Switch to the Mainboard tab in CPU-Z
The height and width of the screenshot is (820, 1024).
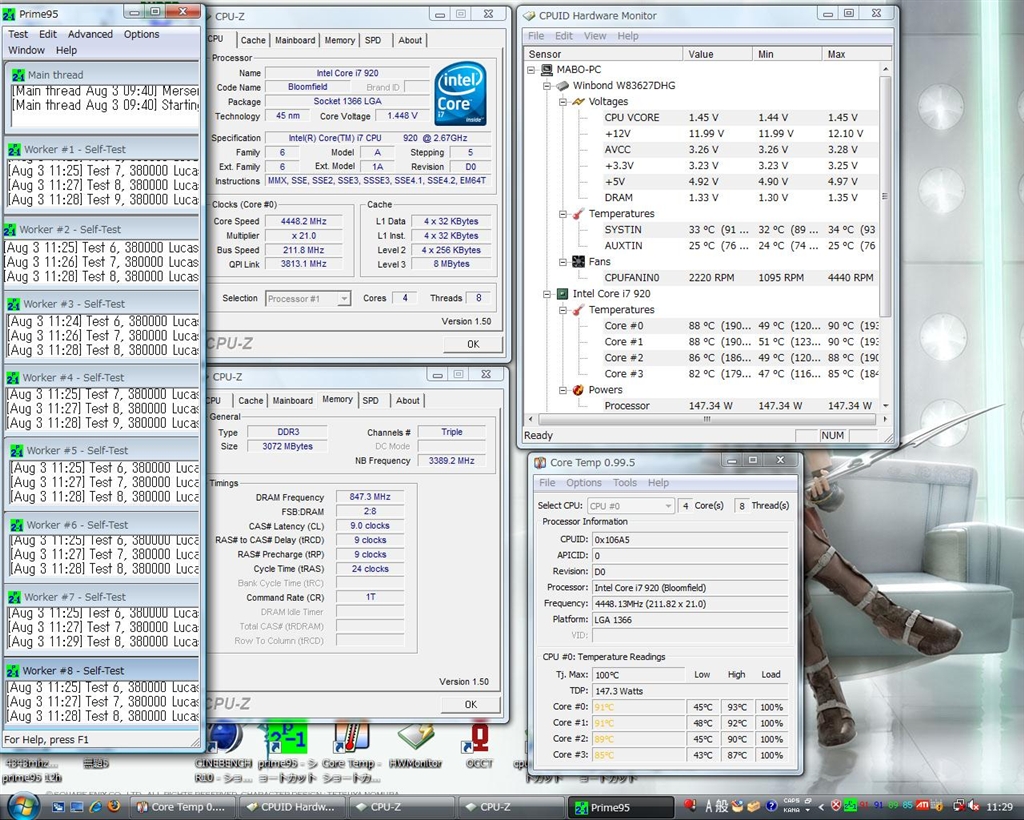295,40
